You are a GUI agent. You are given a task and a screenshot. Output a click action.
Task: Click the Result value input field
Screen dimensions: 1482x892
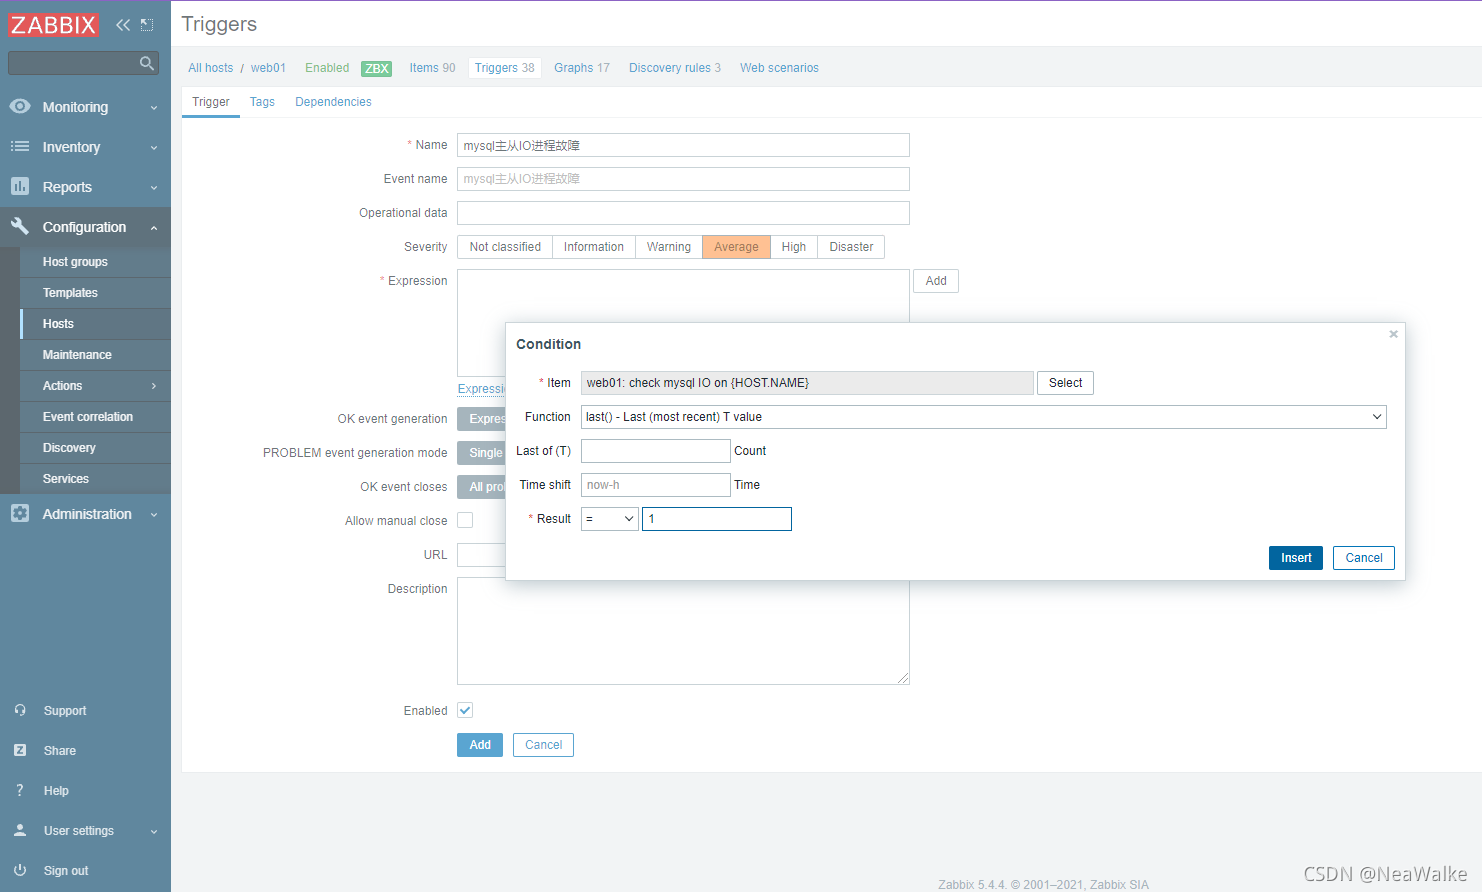[x=717, y=519]
